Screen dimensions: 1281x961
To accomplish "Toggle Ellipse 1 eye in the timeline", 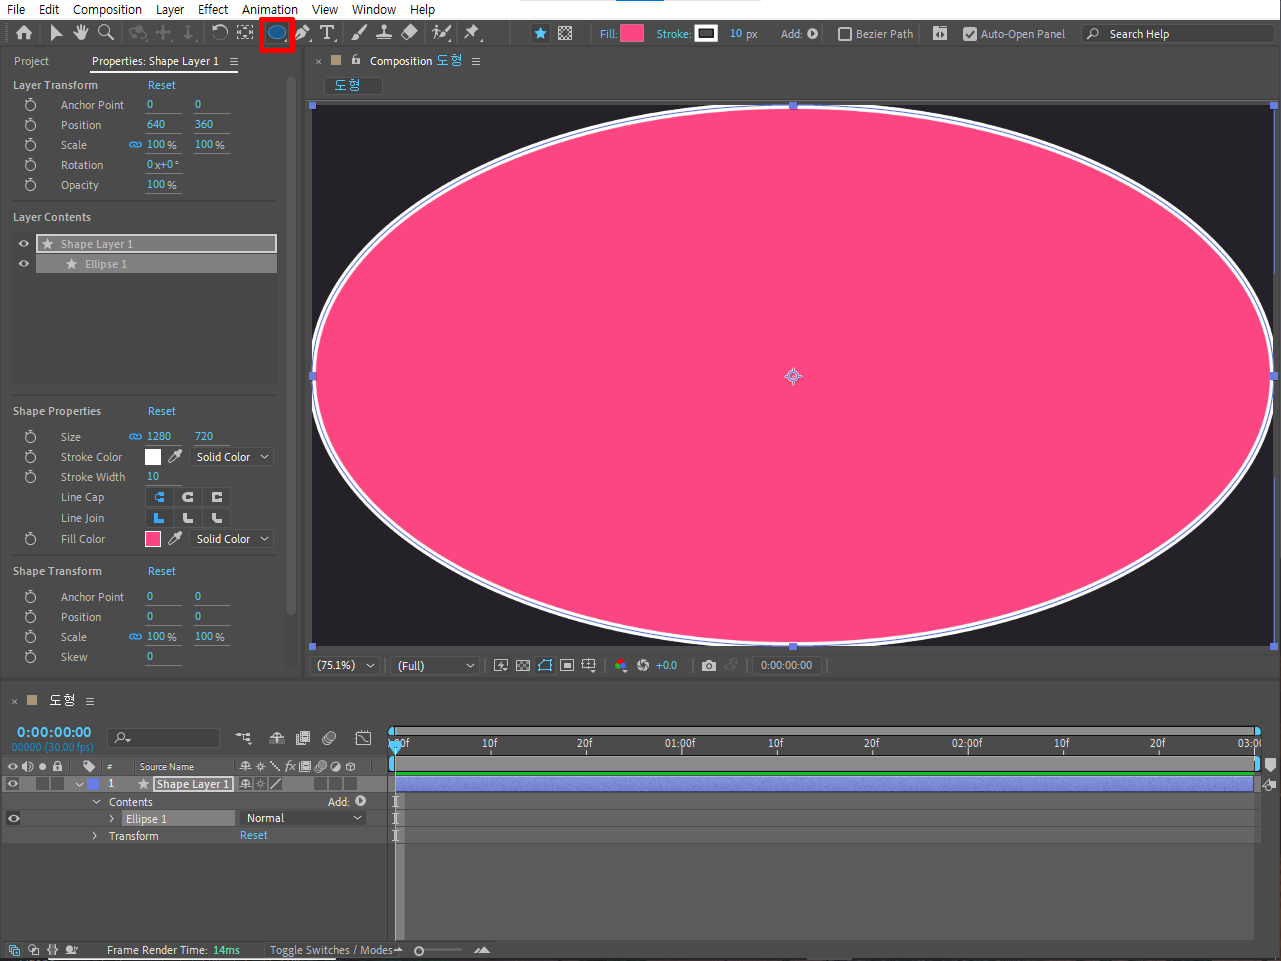I will (13, 818).
